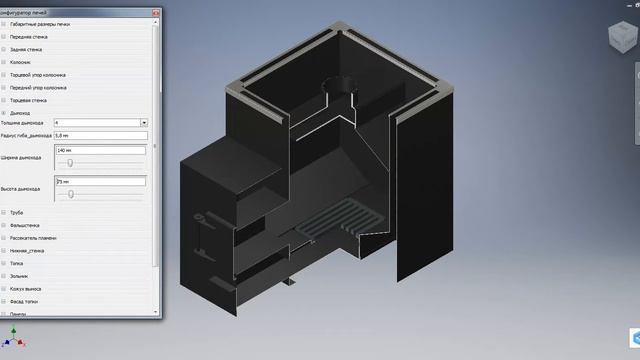Expand the Задняя стенка section
This screenshot has height=360, width=640.
coord(4,49)
